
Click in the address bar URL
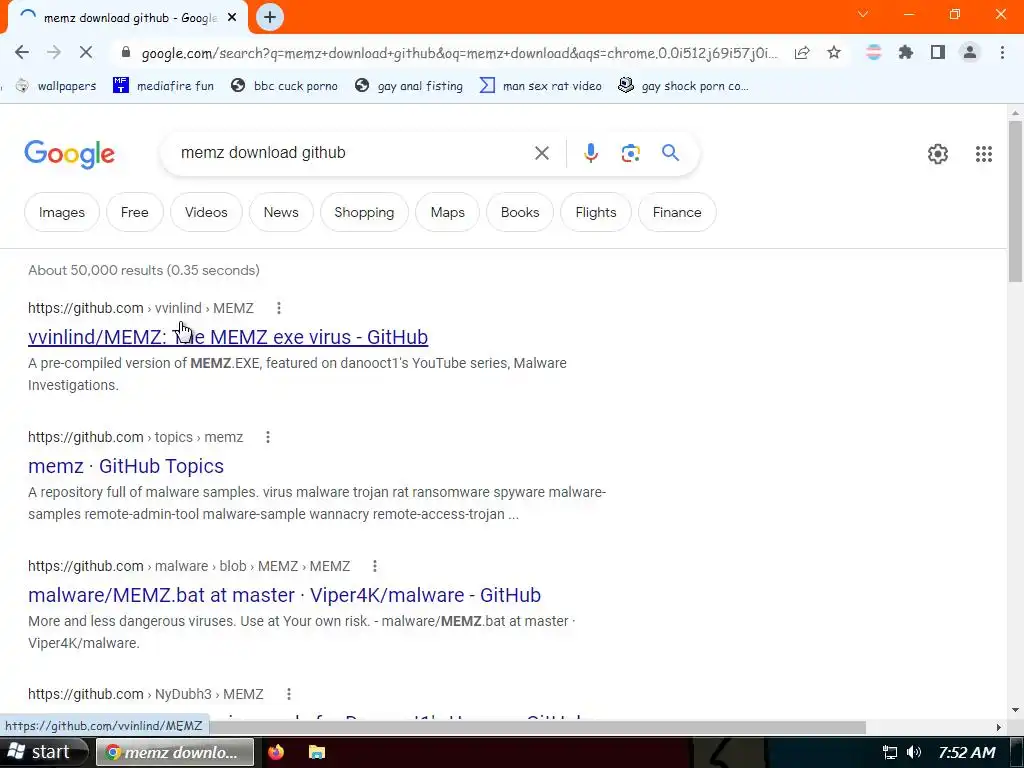tap(459, 53)
